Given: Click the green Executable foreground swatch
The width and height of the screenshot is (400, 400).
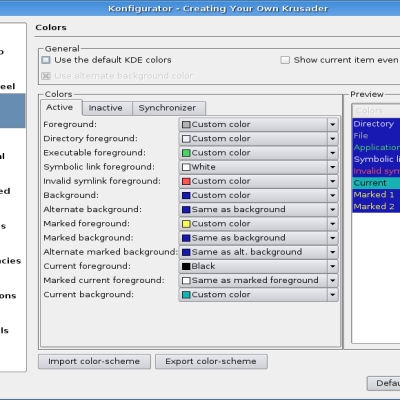Looking at the screenshot, I should tap(186, 153).
